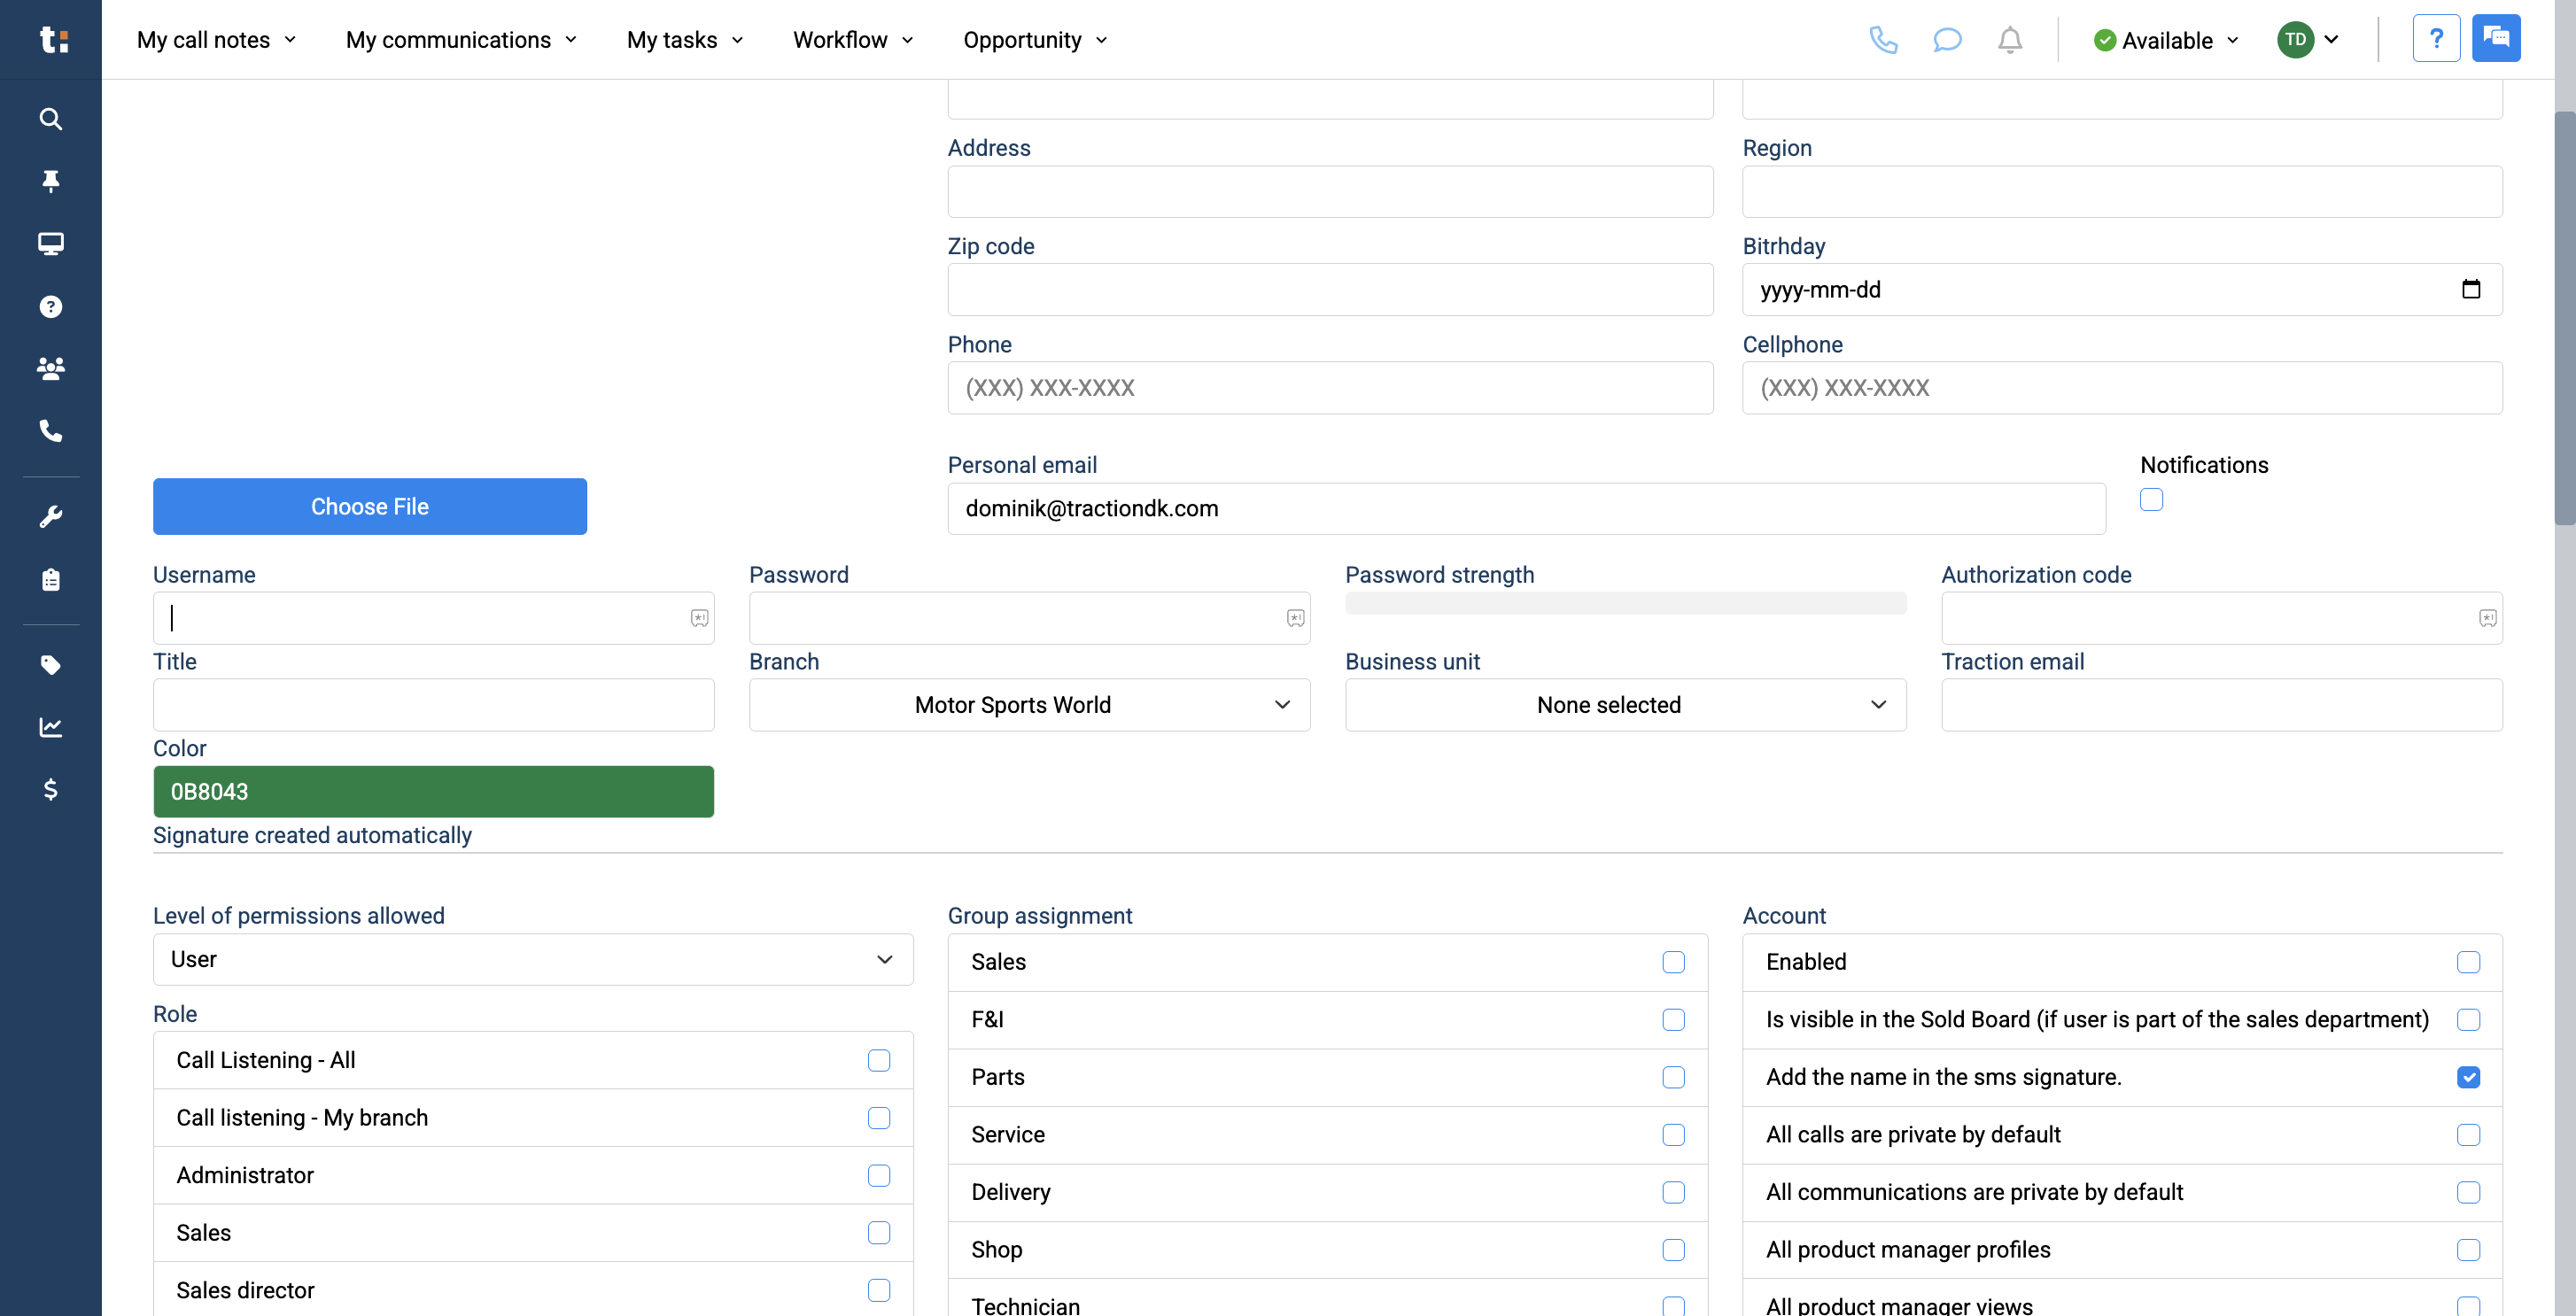Open the Workflow menu

coord(852,40)
